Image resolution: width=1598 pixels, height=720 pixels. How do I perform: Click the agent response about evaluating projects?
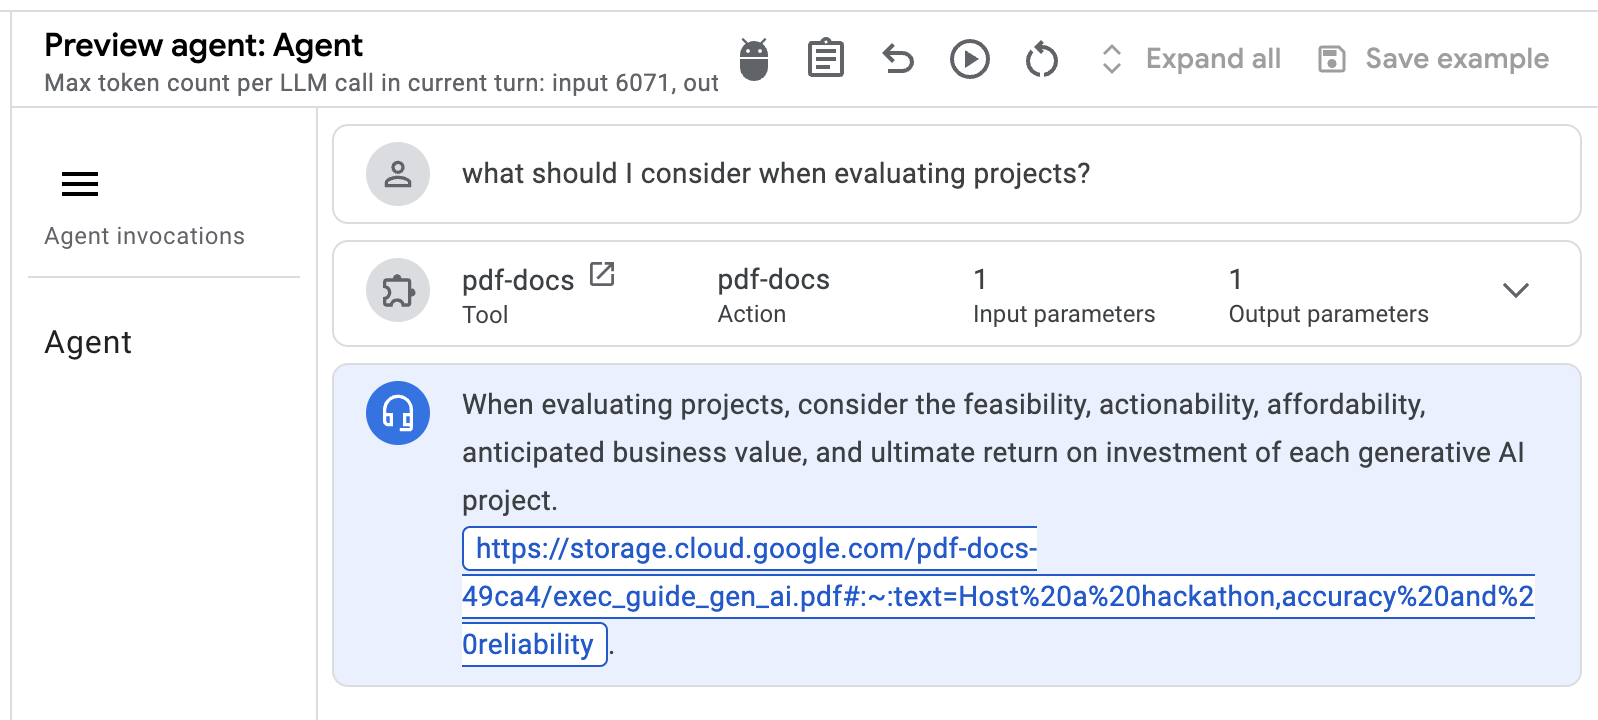tap(993, 452)
